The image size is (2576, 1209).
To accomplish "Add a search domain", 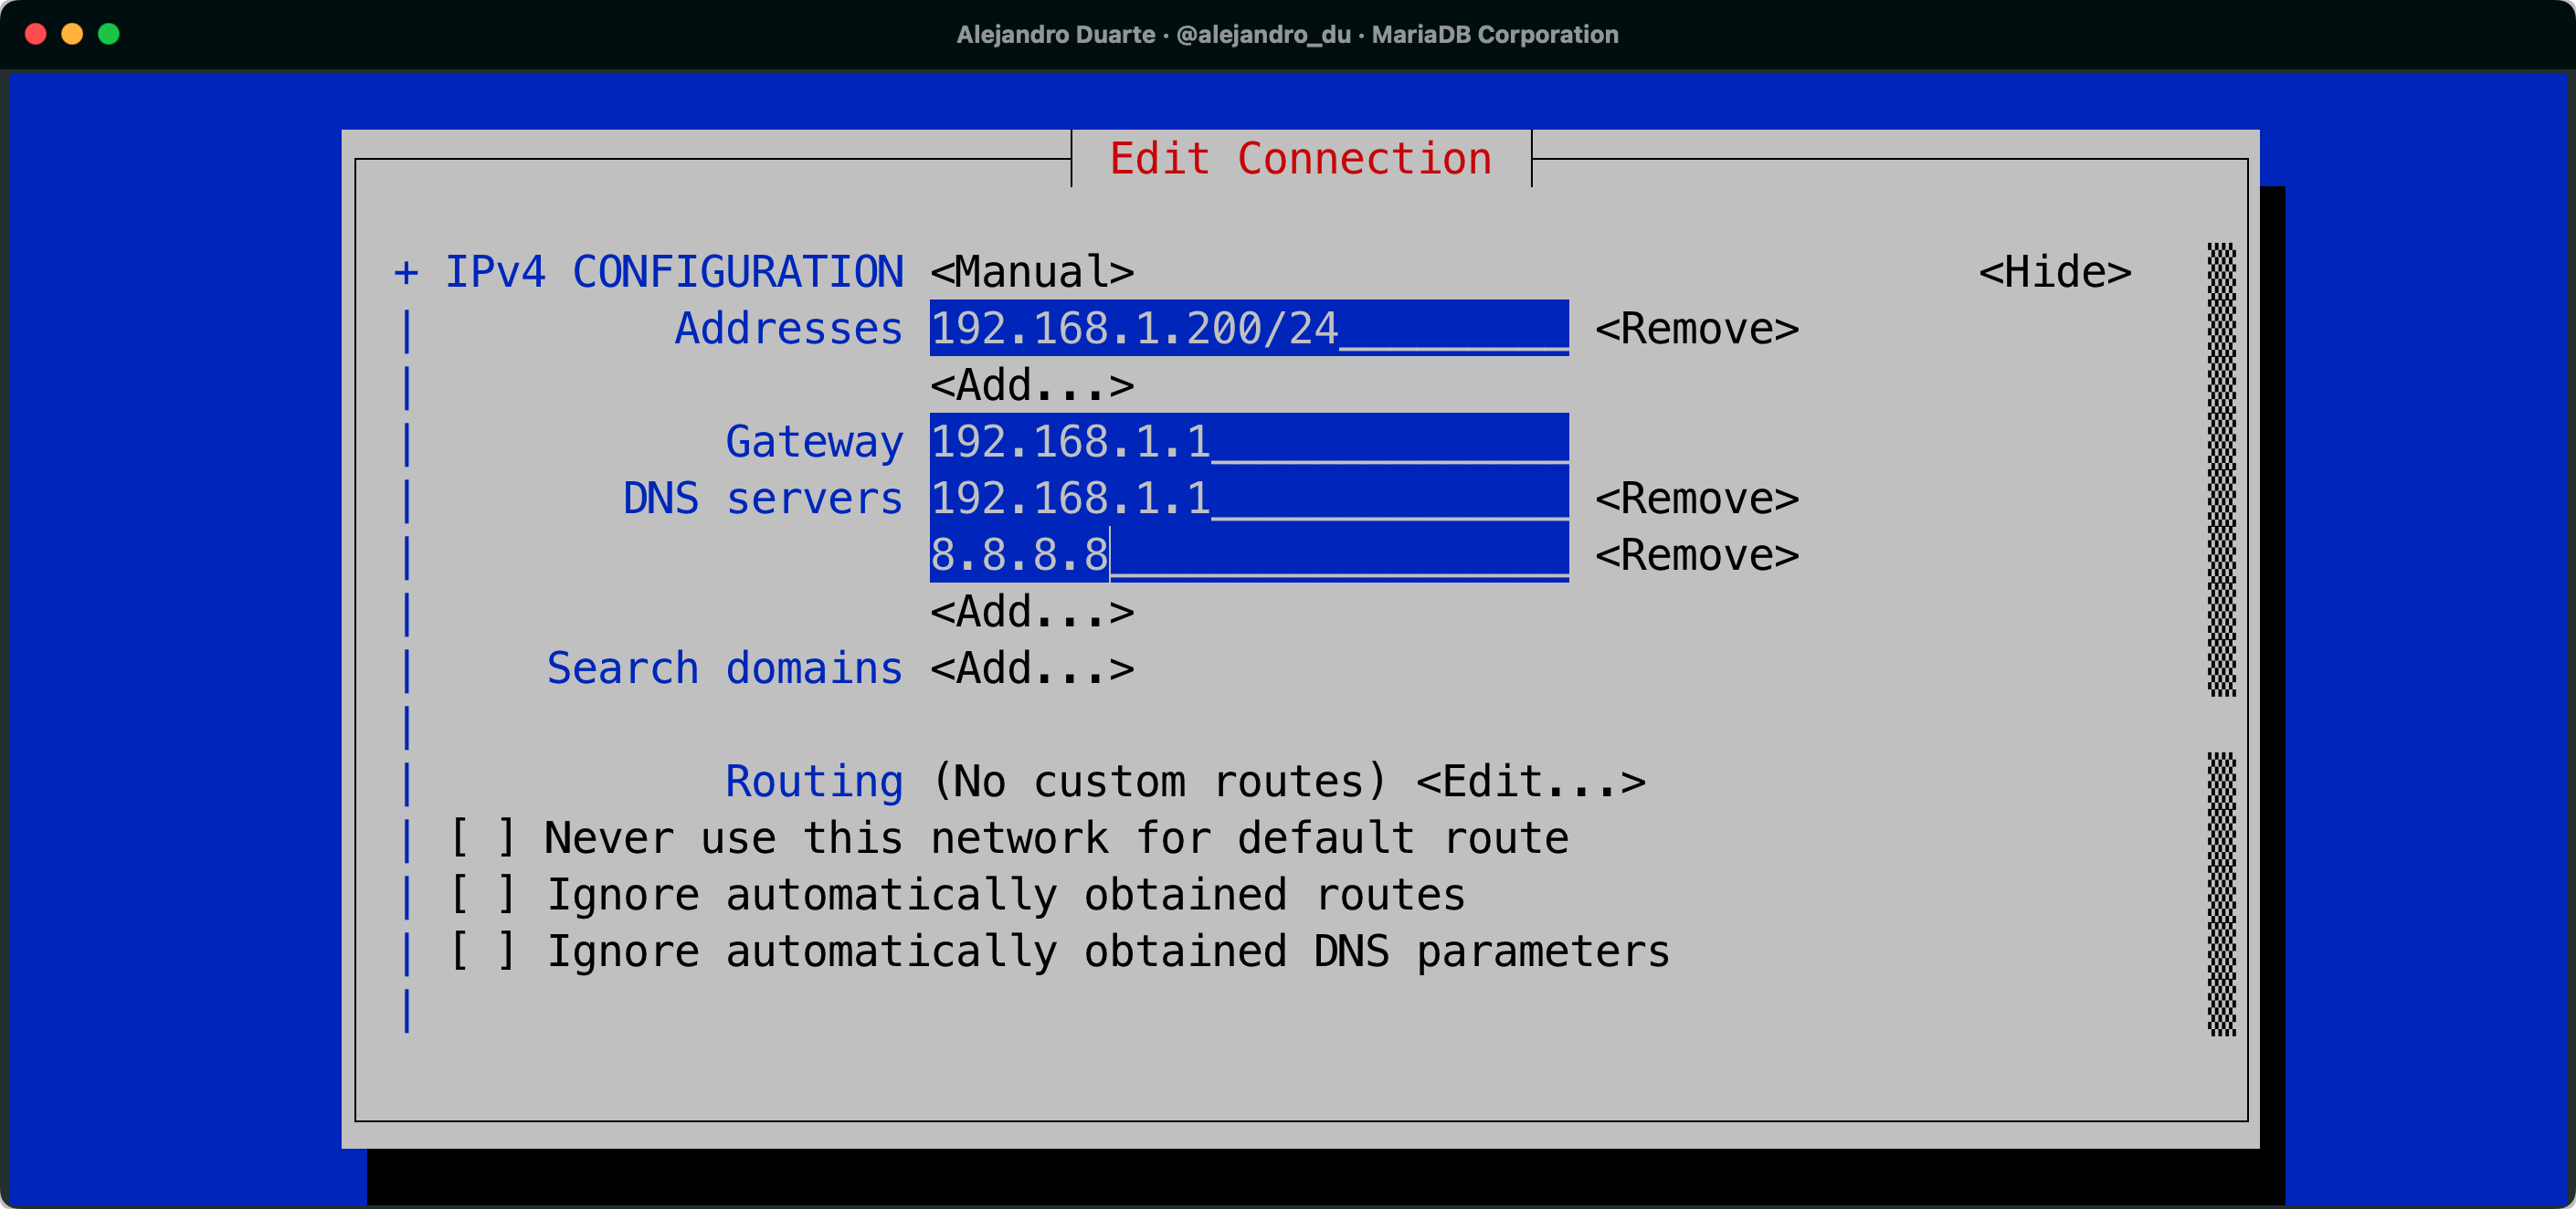I will (1031, 668).
